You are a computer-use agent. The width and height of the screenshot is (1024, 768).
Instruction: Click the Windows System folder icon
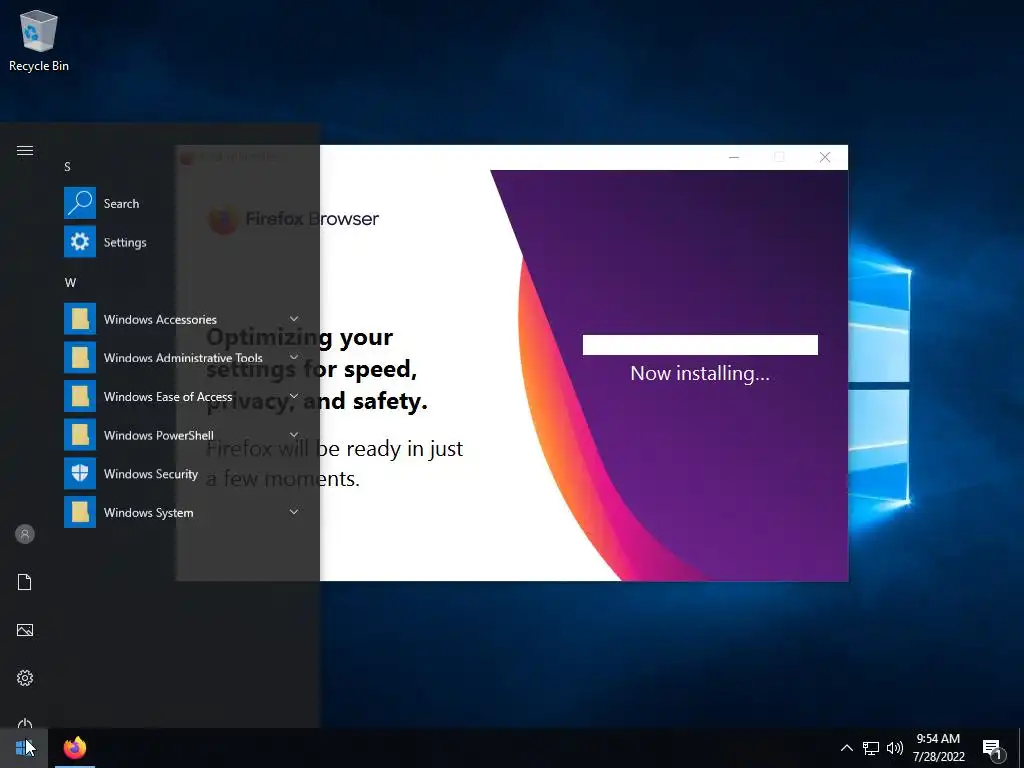[80, 512]
